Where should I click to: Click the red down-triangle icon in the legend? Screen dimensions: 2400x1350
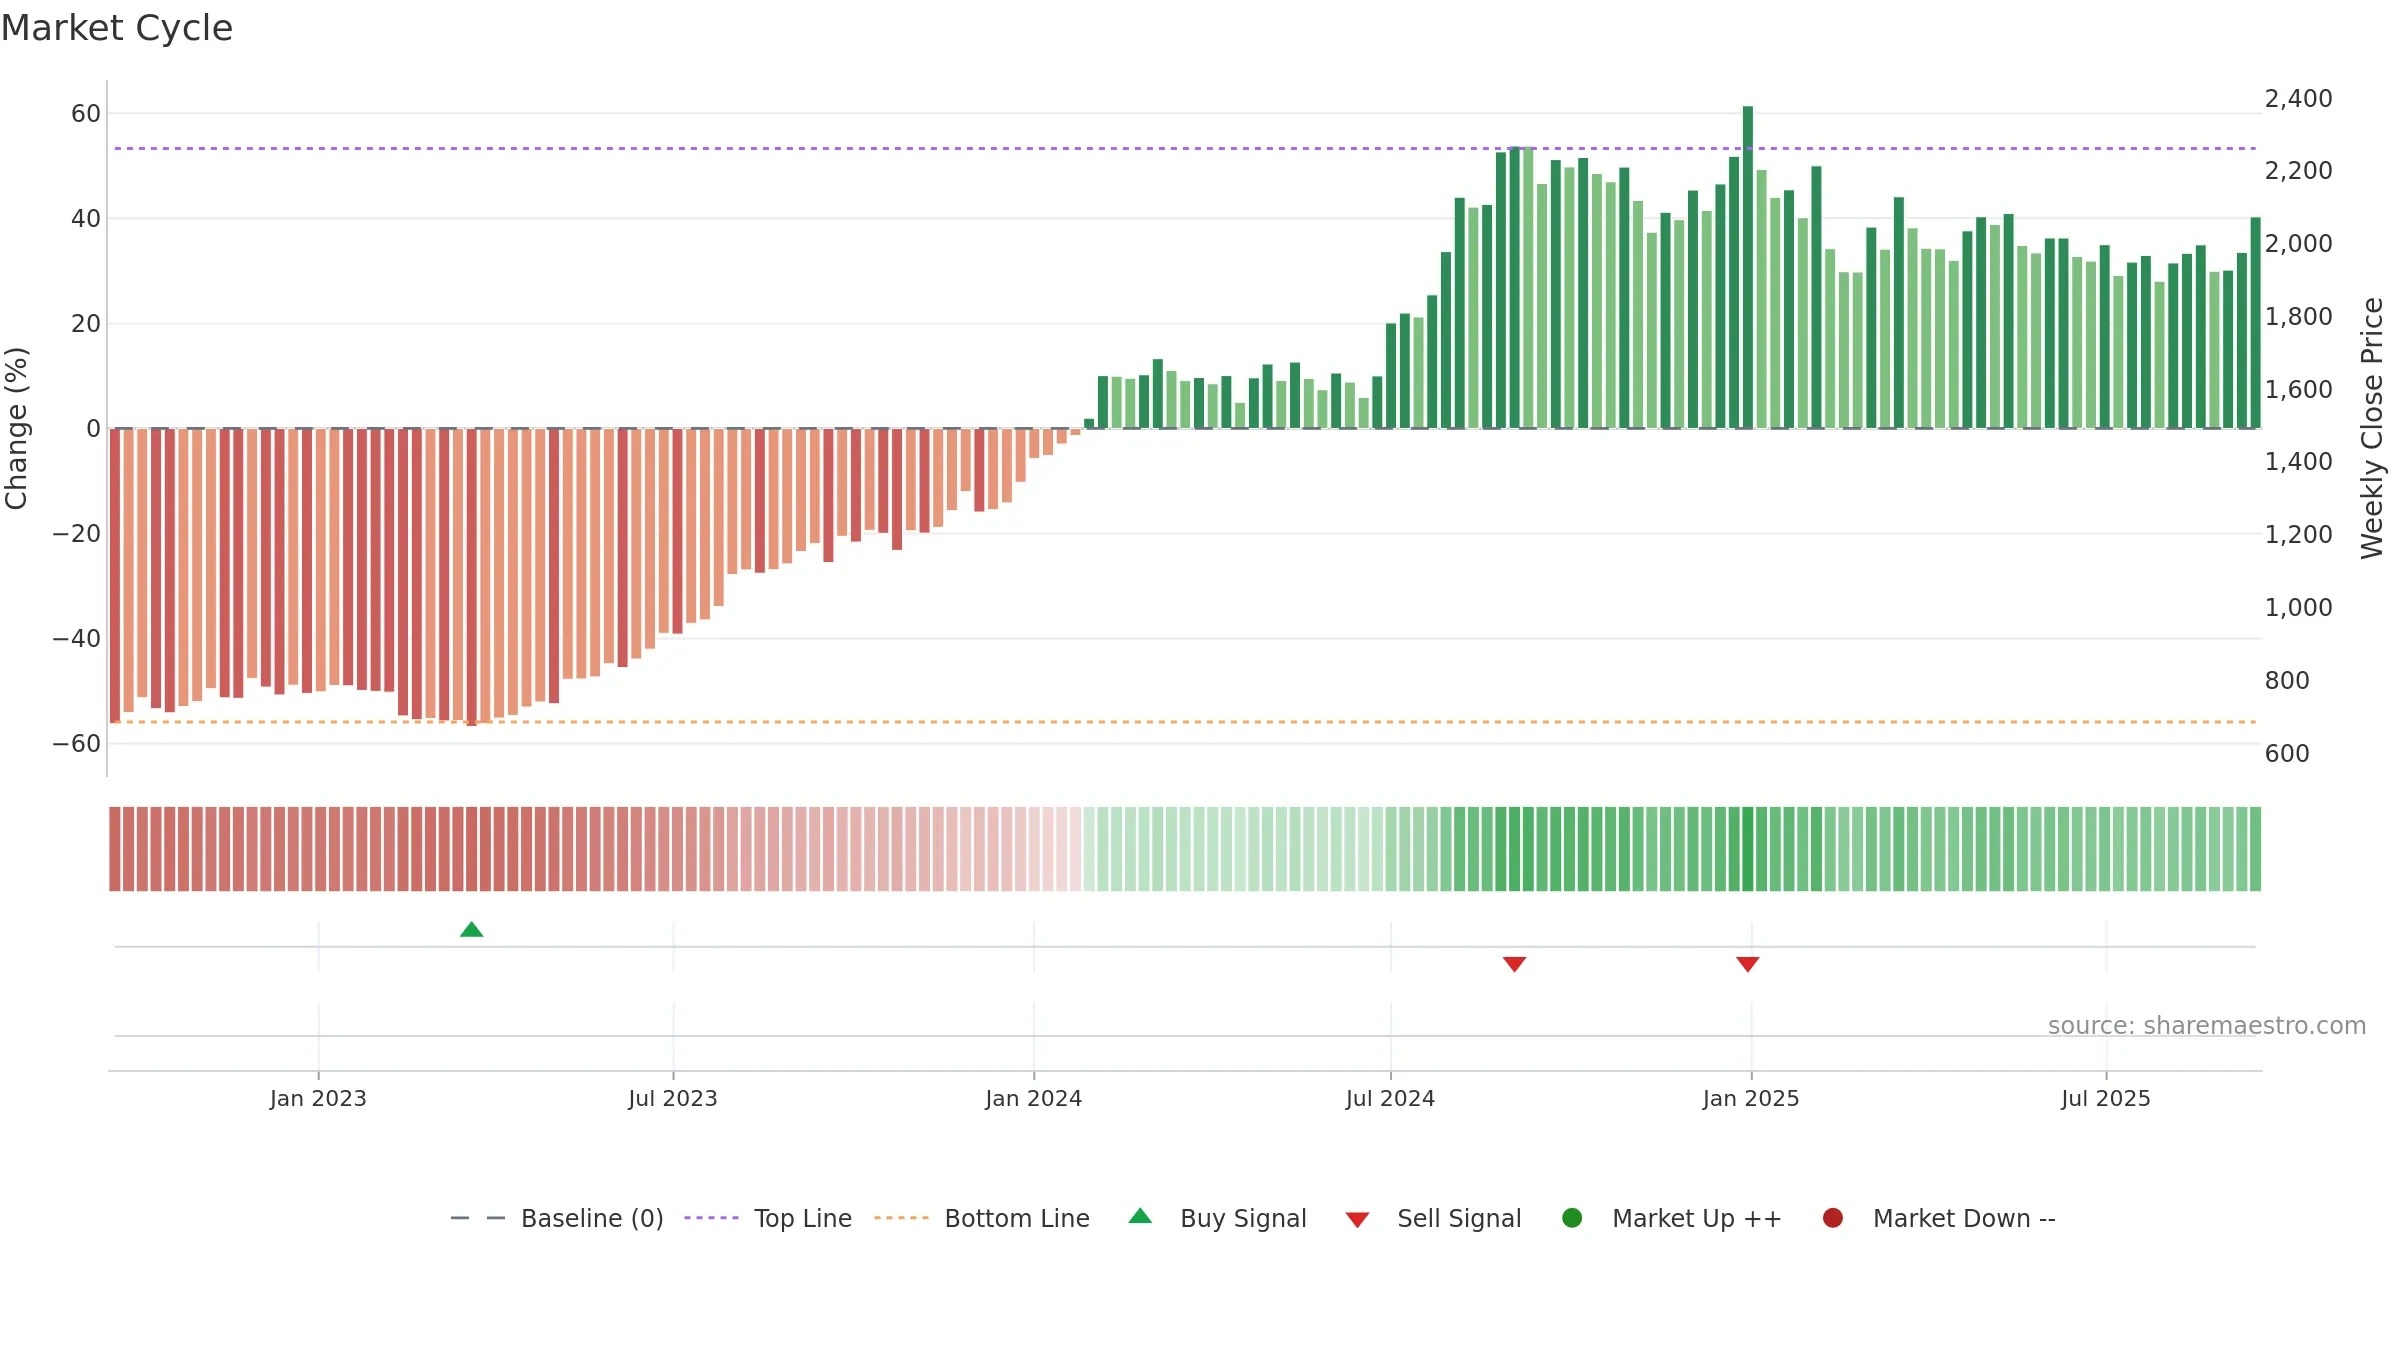1357,1220
